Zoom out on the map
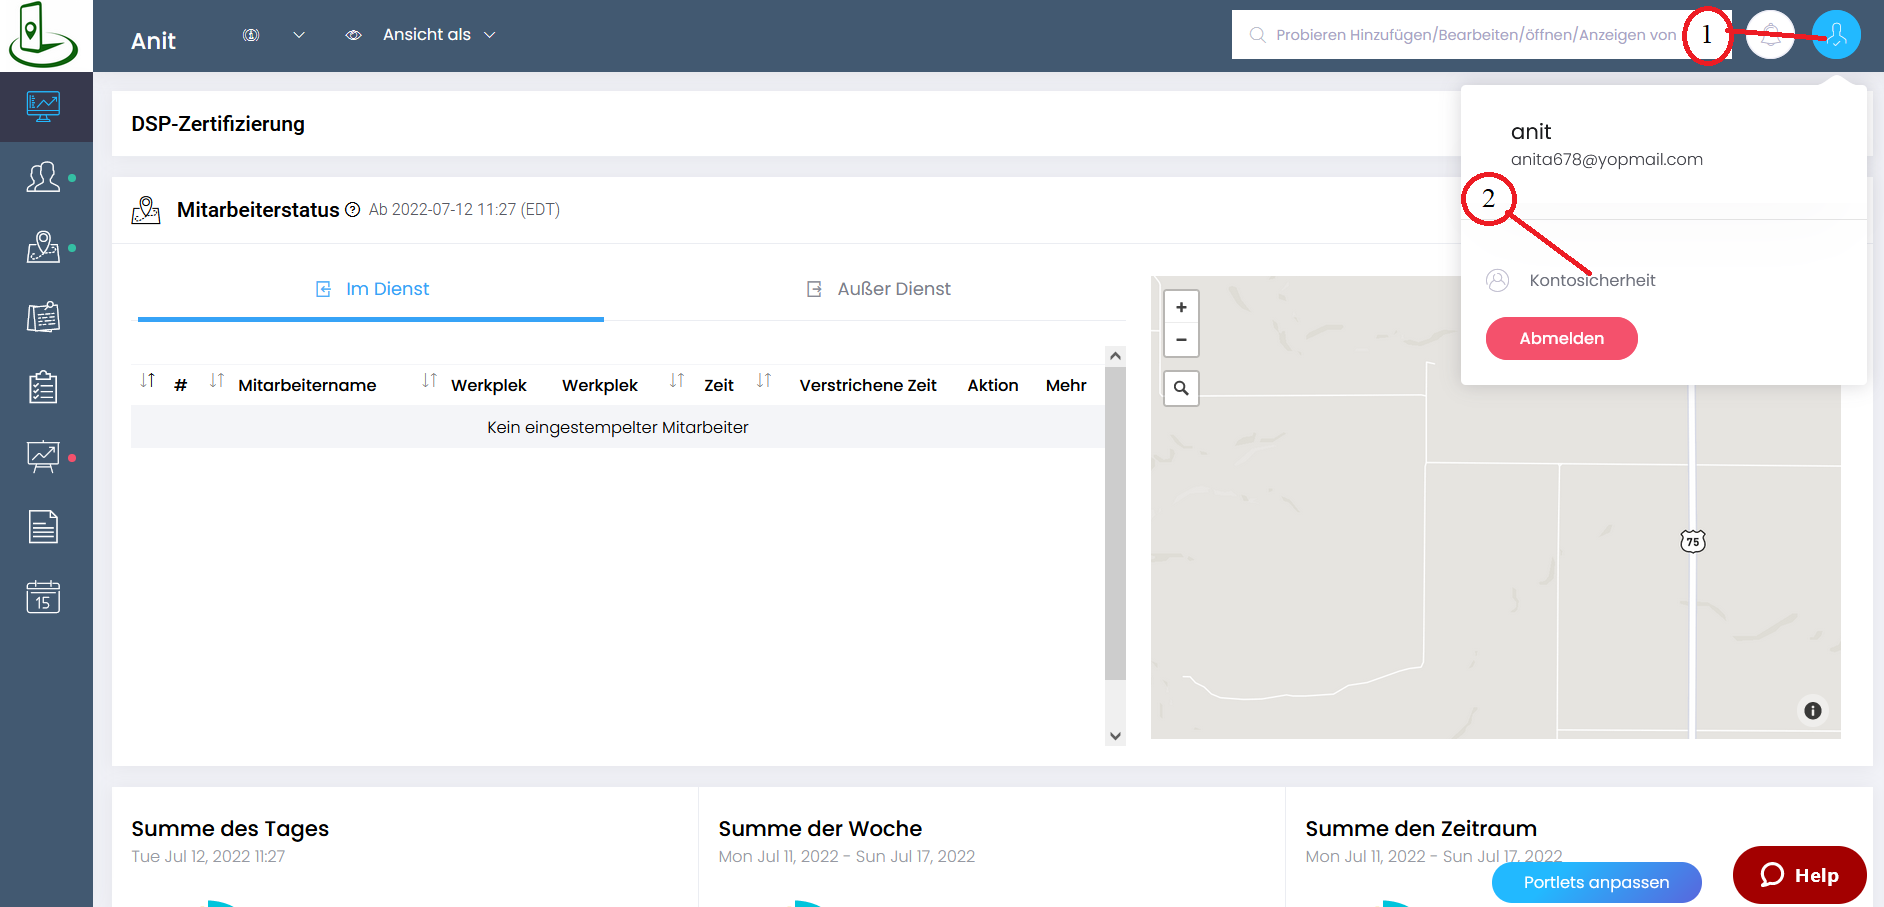The width and height of the screenshot is (1884, 907). coord(1181,340)
